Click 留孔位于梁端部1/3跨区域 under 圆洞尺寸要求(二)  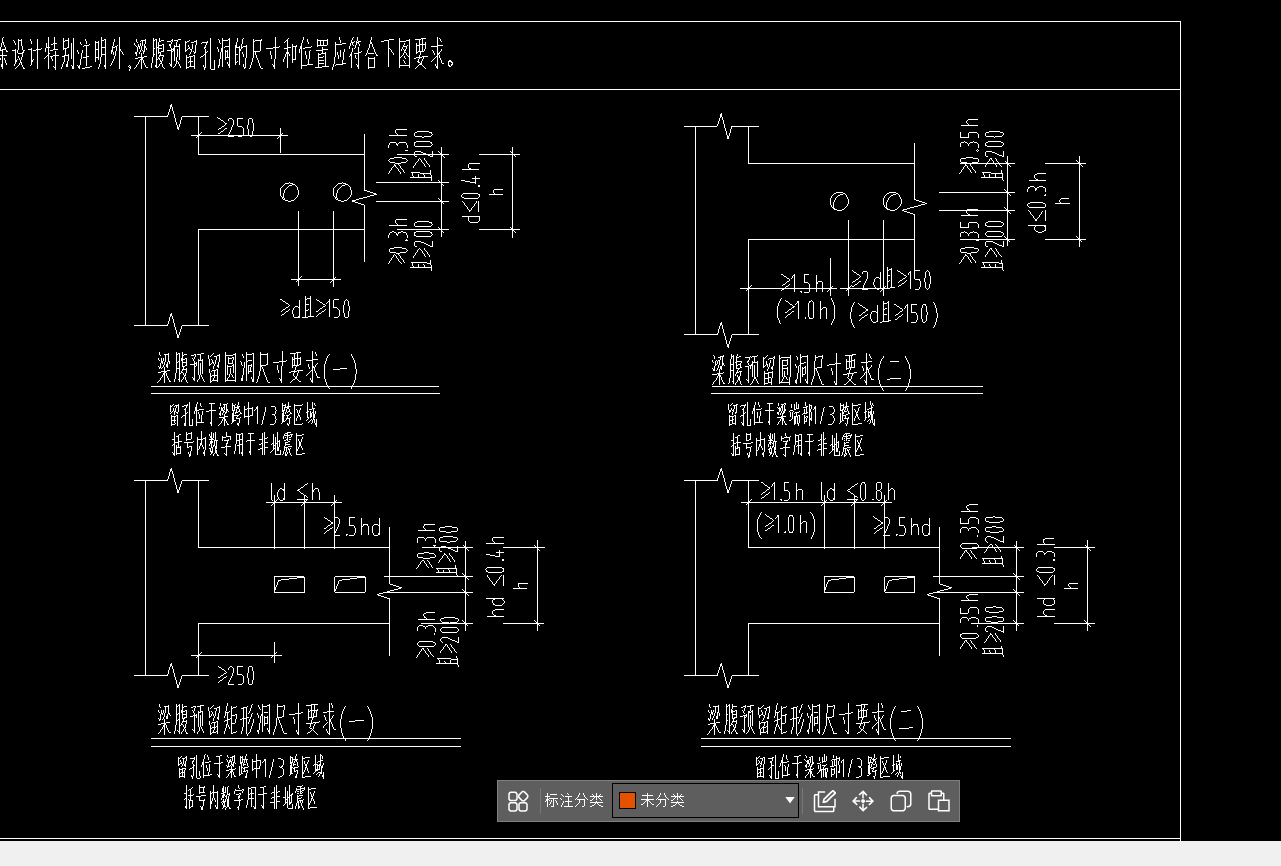point(801,414)
